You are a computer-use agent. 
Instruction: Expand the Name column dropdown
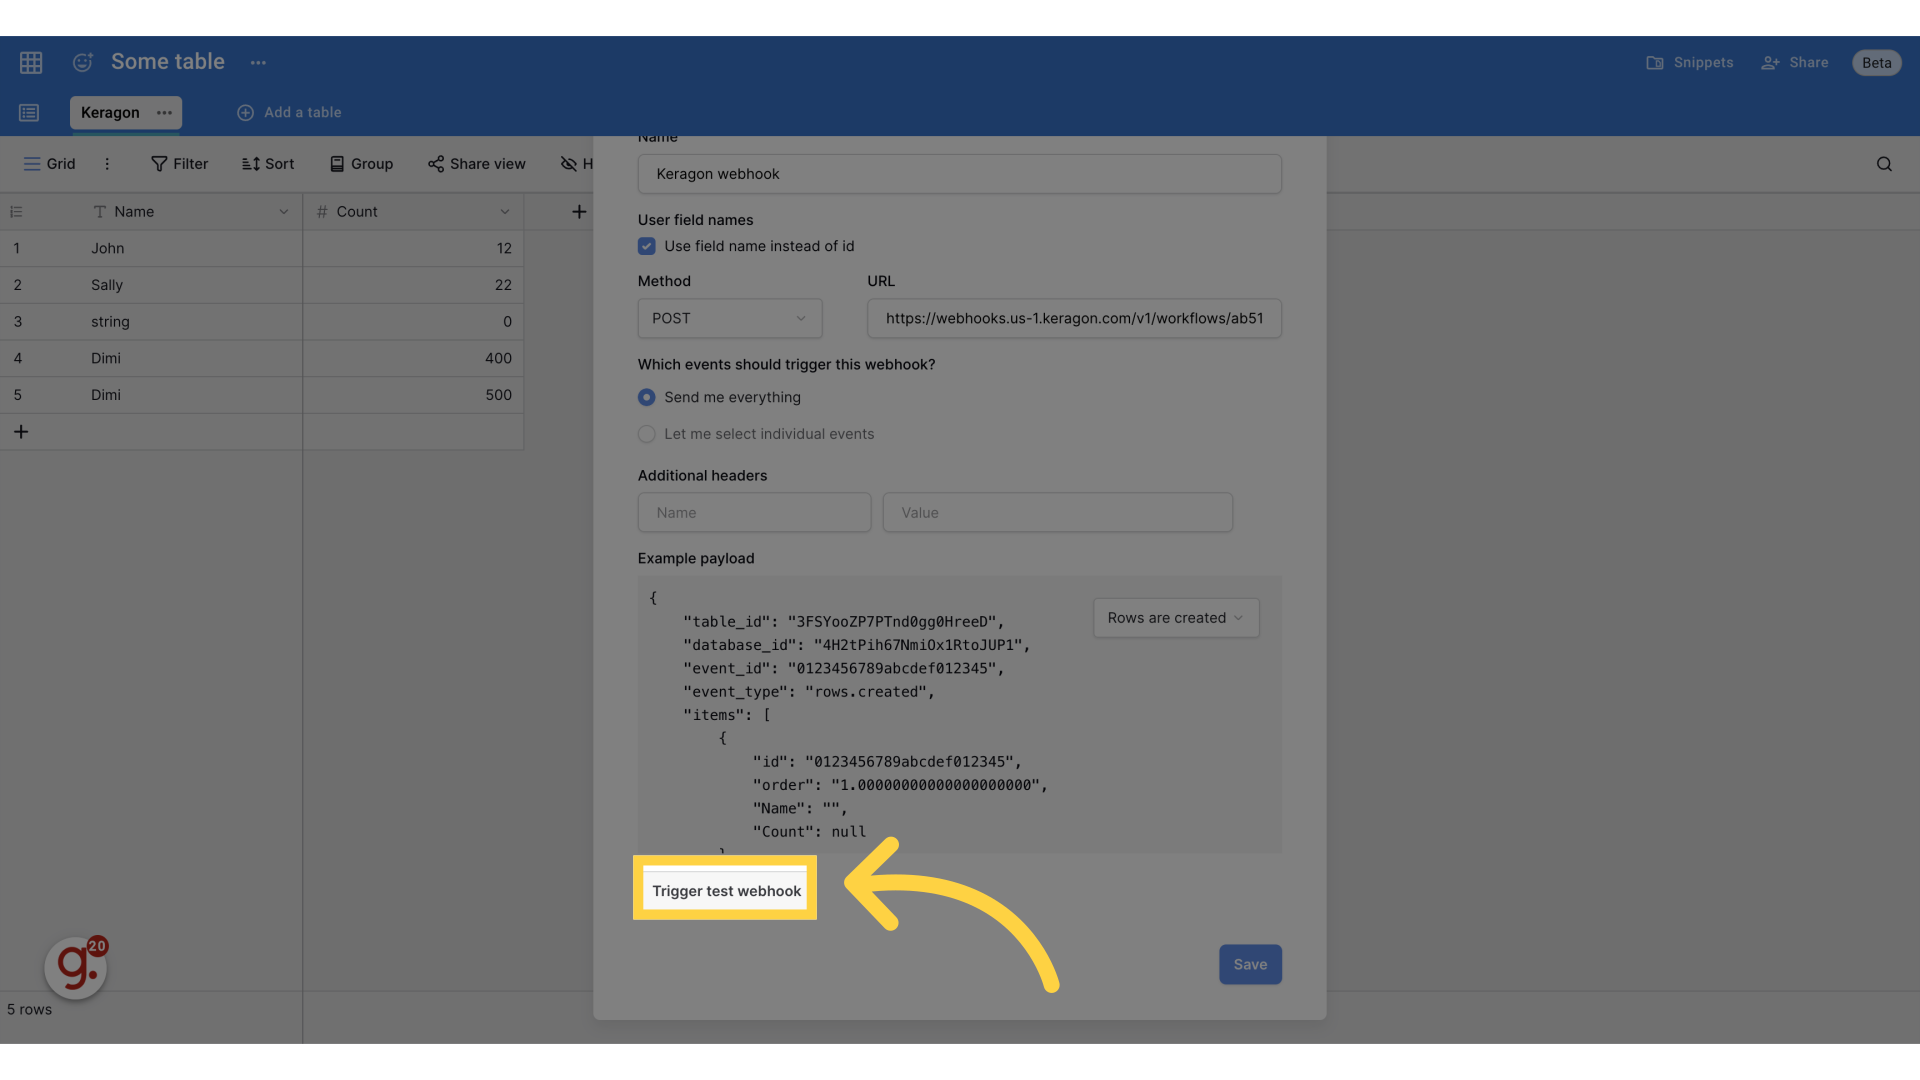[284, 212]
